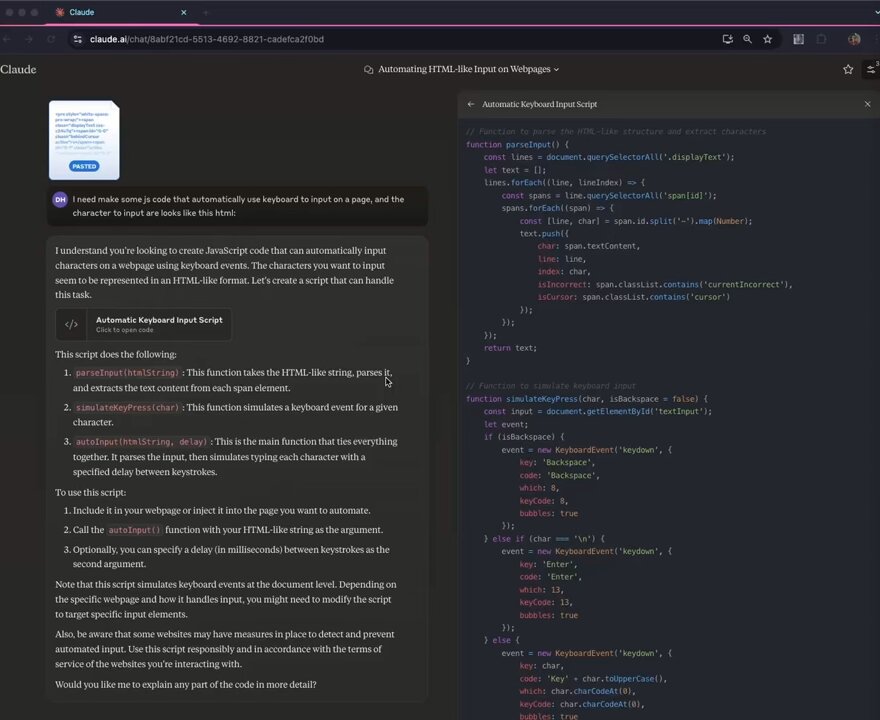View site information icon in address bar

[x=78, y=39]
